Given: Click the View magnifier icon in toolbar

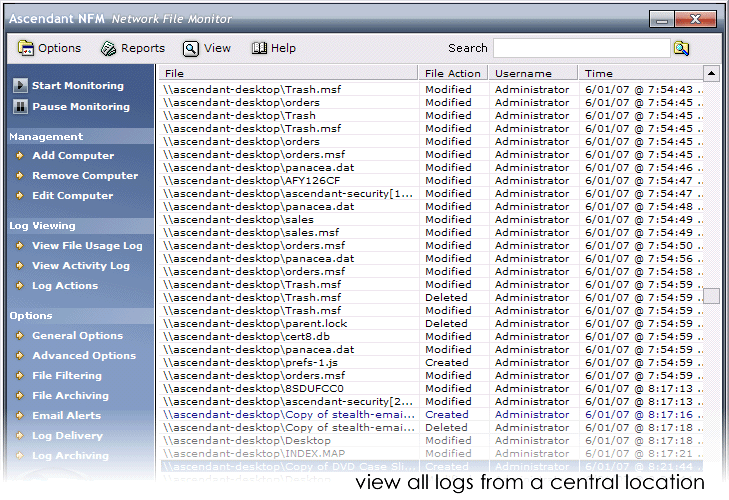Looking at the screenshot, I should point(190,48).
